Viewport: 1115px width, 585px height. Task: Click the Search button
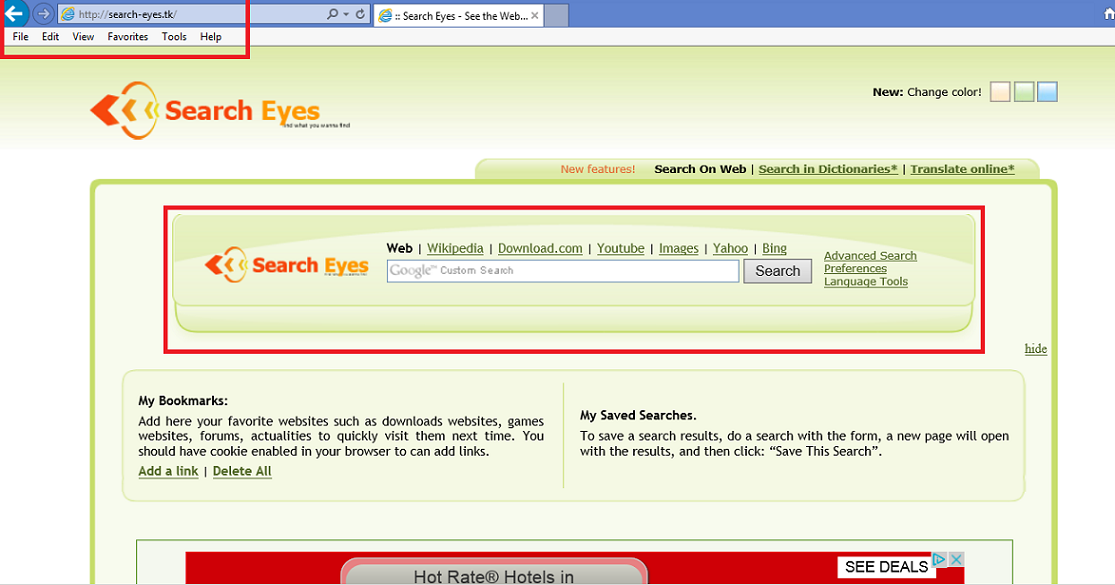tap(777, 271)
